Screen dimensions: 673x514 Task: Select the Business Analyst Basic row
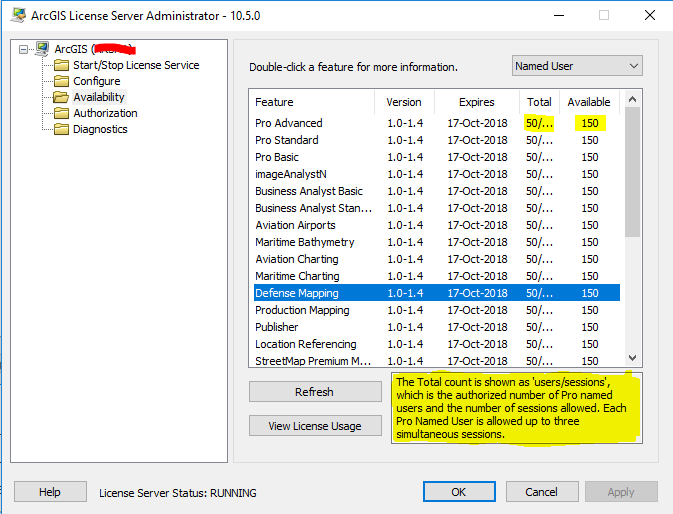(x=437, y=191)
